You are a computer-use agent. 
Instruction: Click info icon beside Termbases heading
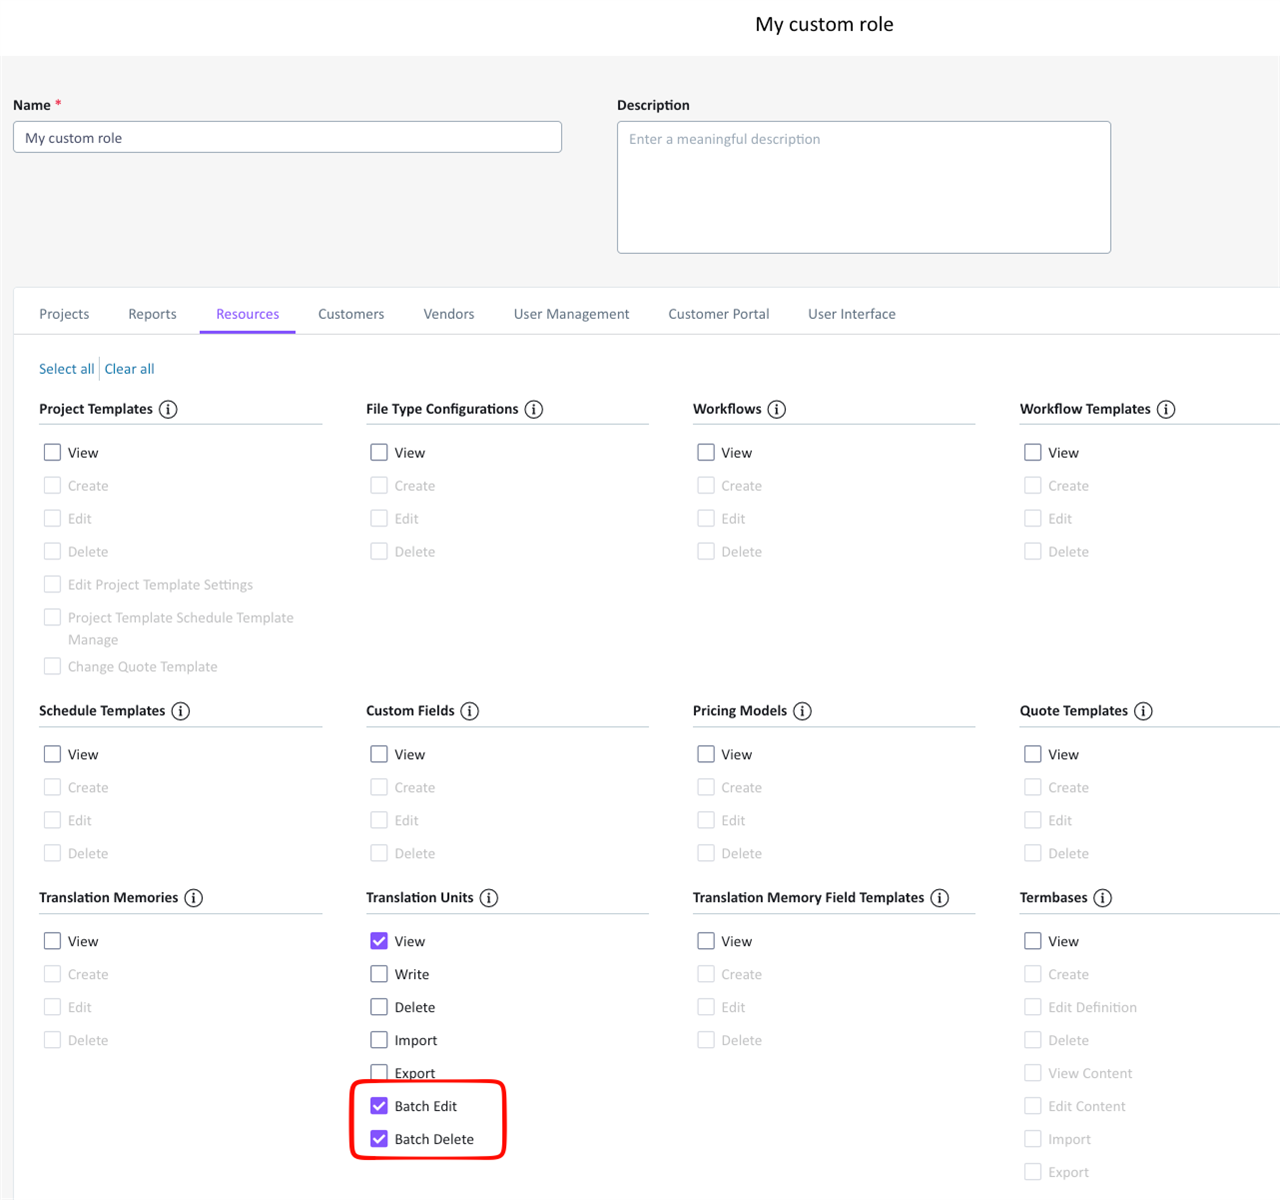click(x=1103, y=898)
